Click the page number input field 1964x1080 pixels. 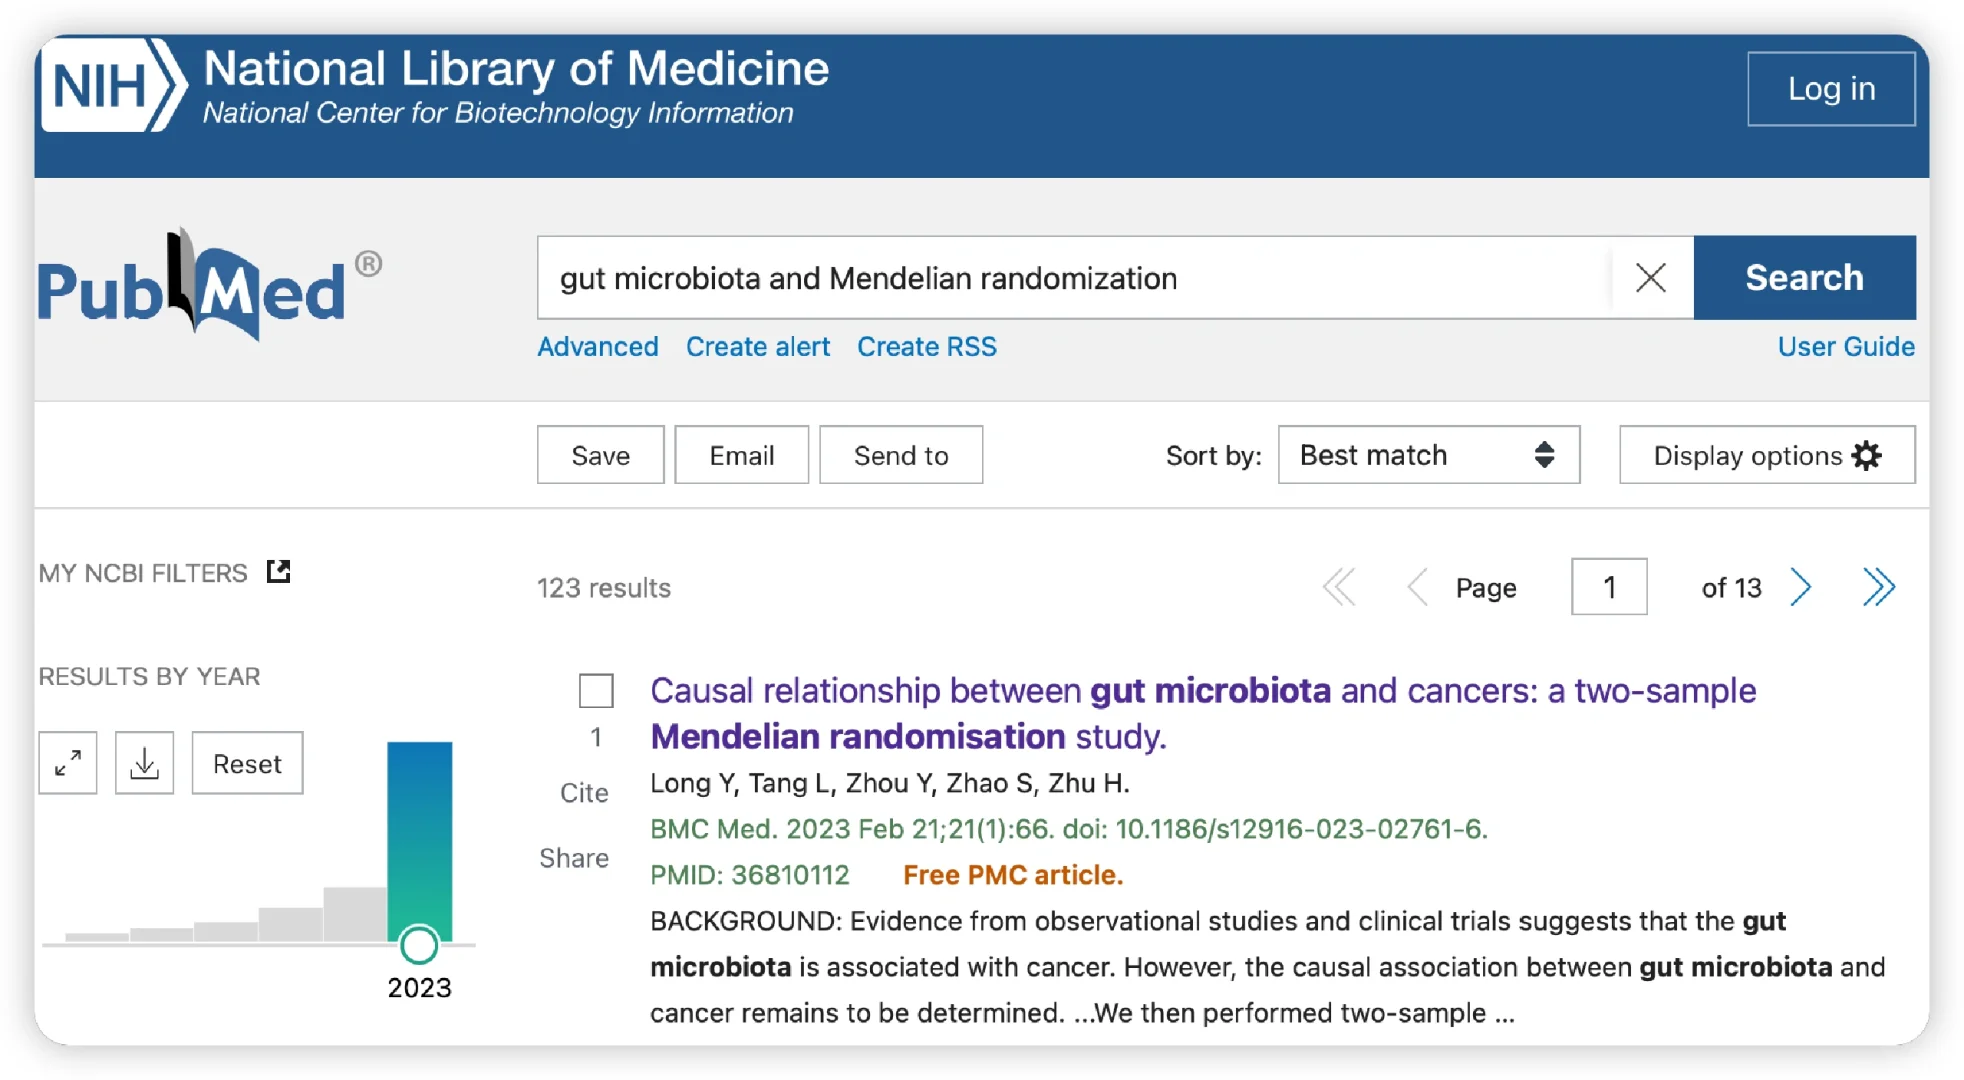coord(1608,587)
